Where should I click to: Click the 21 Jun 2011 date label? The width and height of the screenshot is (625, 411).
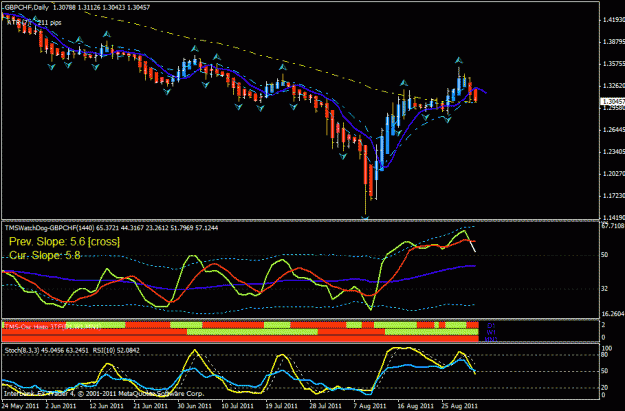[x=150, y=406]
